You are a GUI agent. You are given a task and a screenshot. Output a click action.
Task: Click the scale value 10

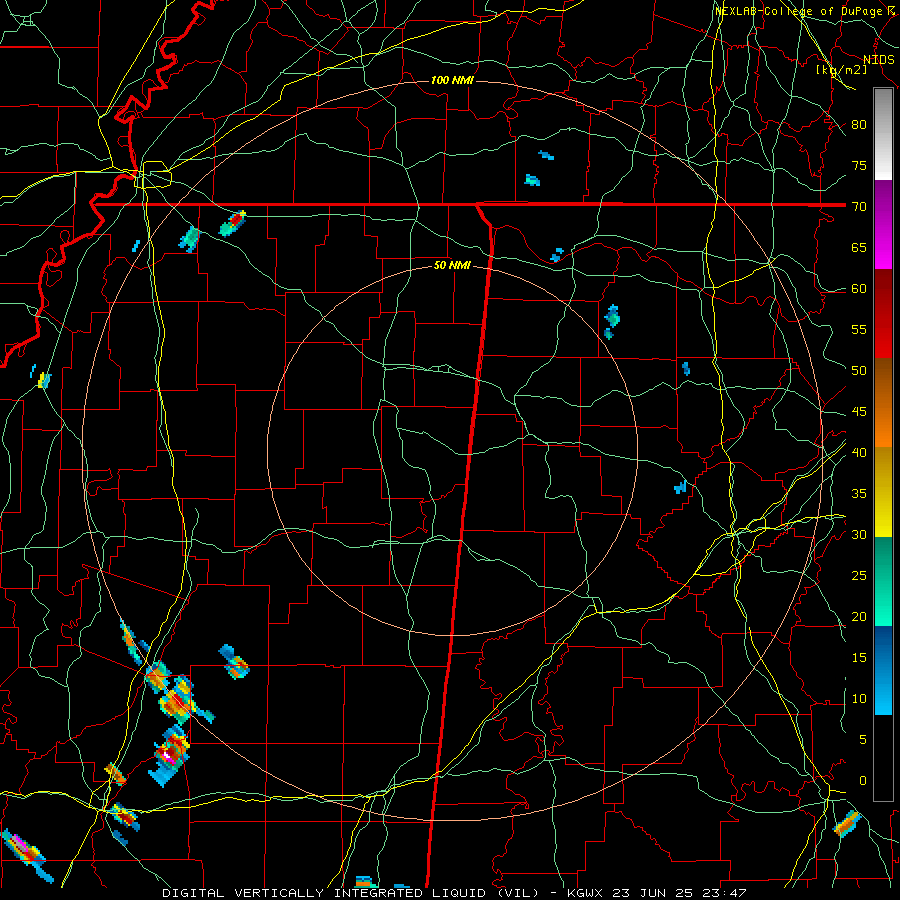[x=859, y=699]
